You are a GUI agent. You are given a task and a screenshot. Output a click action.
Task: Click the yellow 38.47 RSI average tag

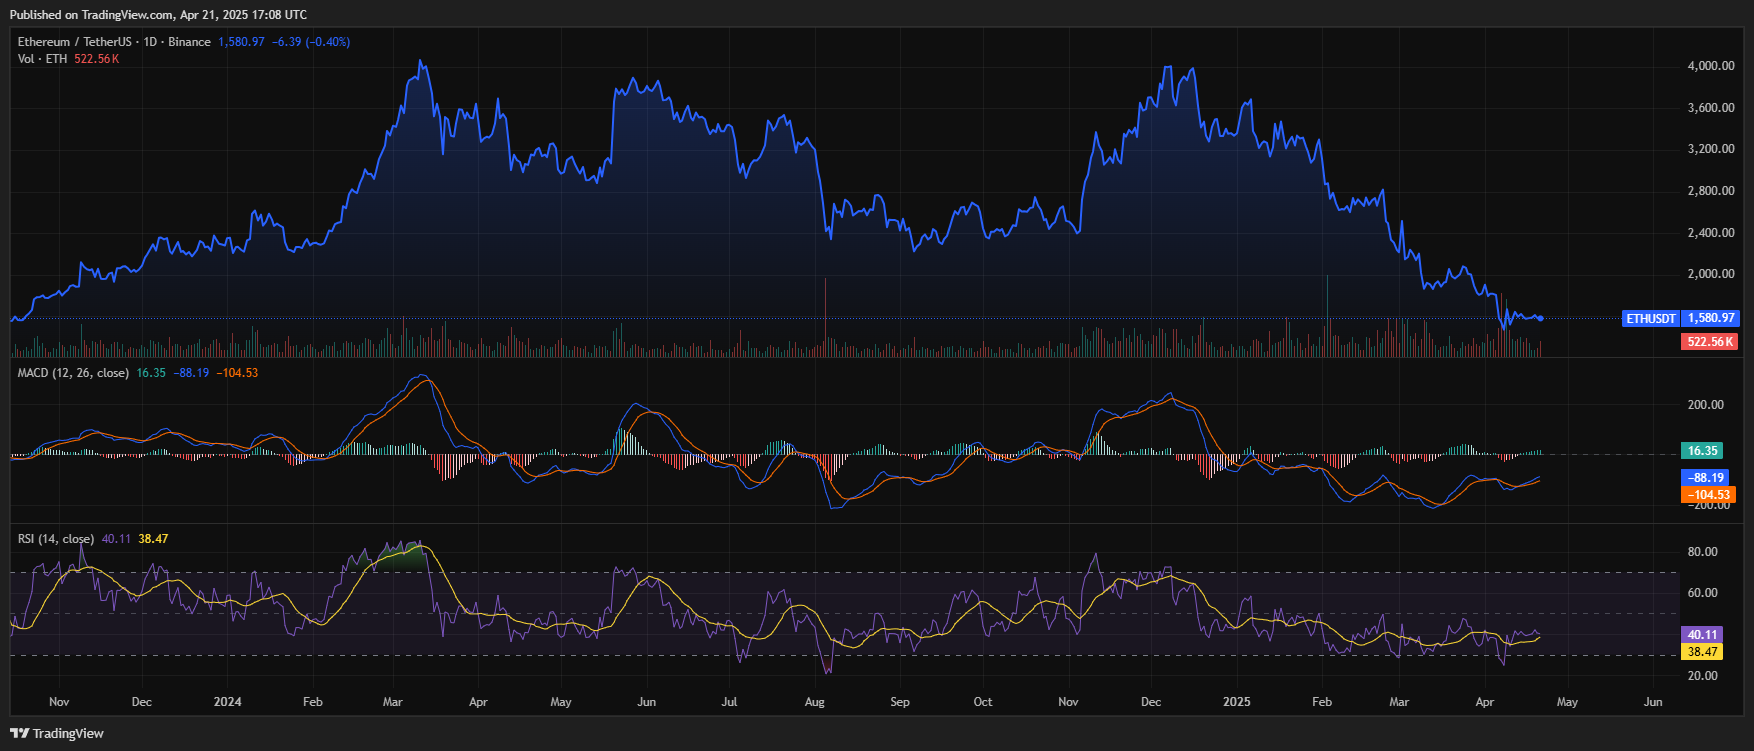(x=1702, y=652)
